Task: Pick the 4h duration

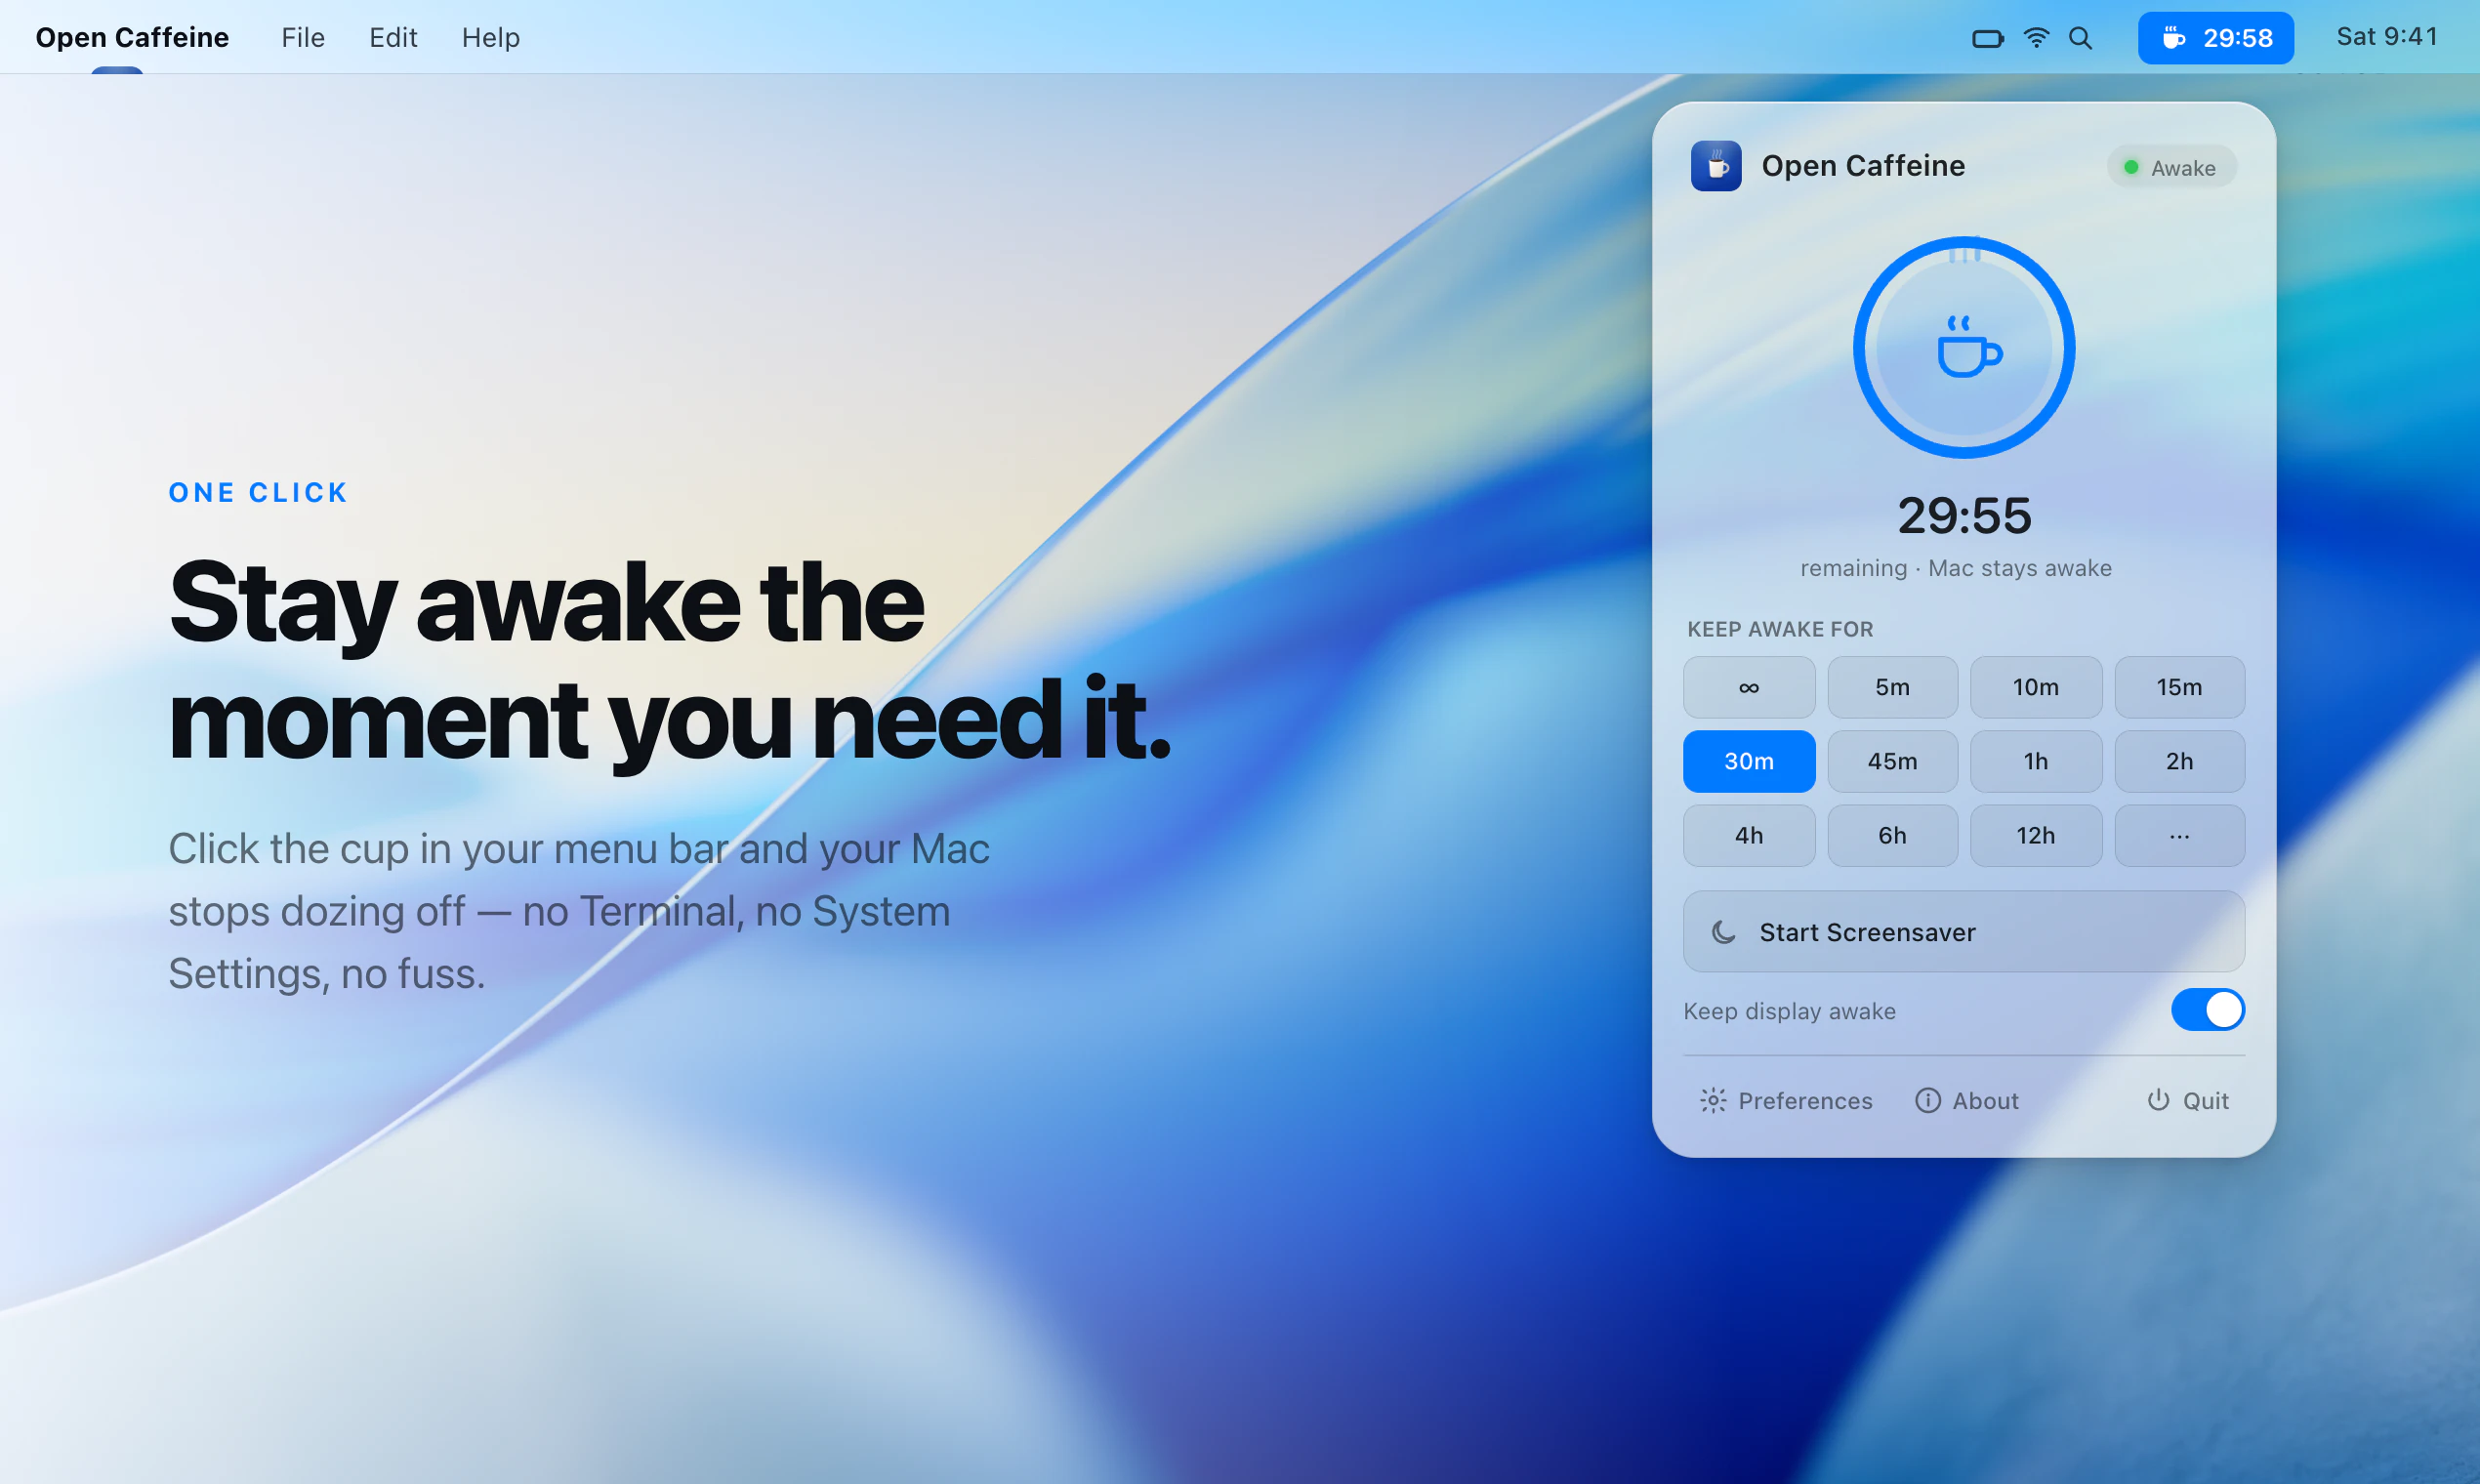Action: 1749,836
